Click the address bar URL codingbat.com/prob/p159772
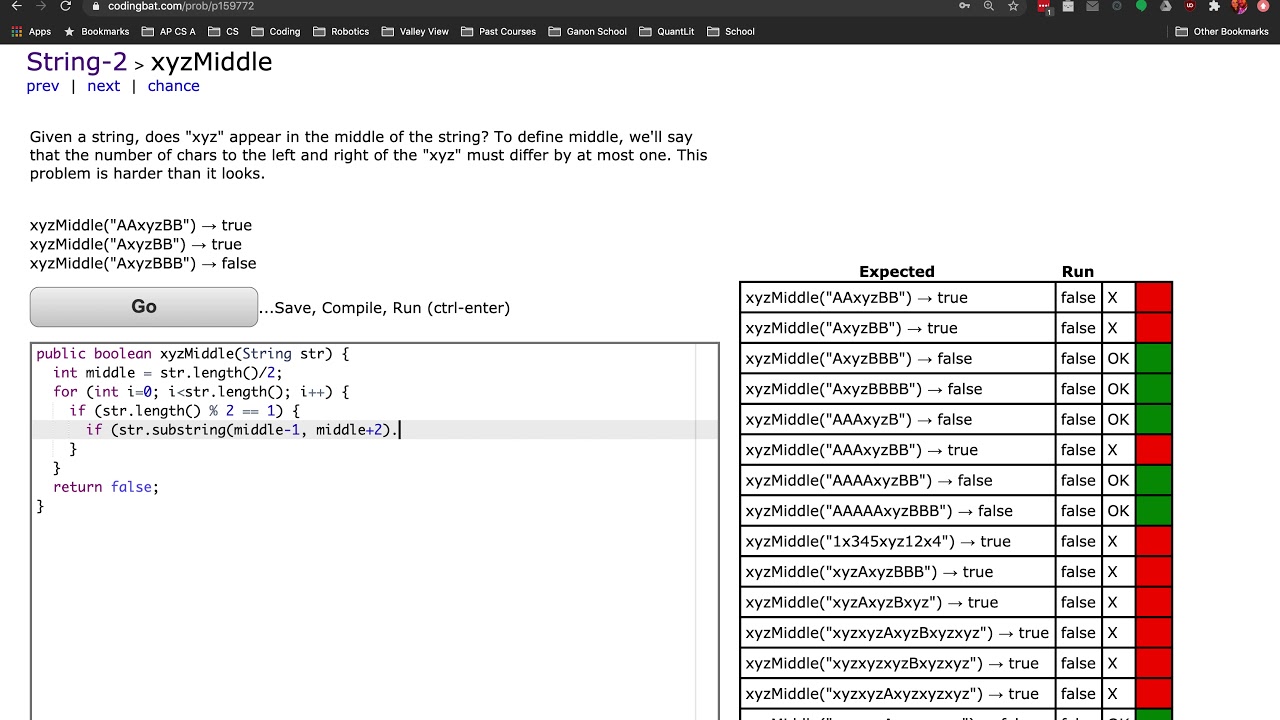The width and height of the screenshot is (1280, 720). pyautogui.click(x=181, y=6)
